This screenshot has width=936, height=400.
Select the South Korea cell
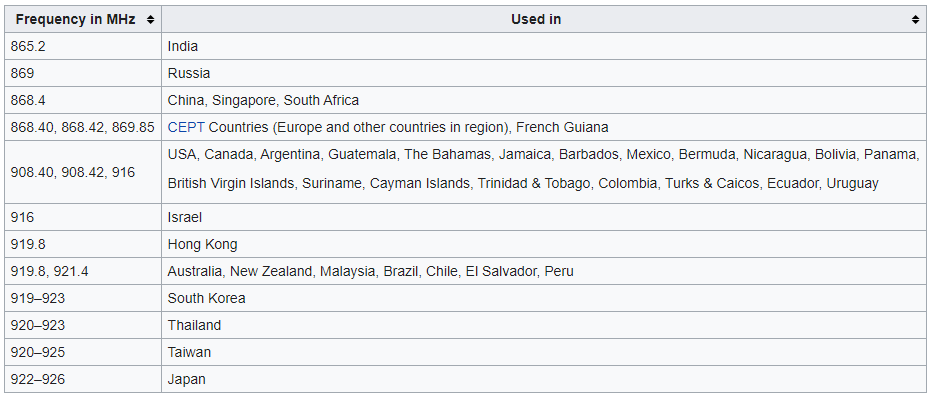(x=544, y=298)
